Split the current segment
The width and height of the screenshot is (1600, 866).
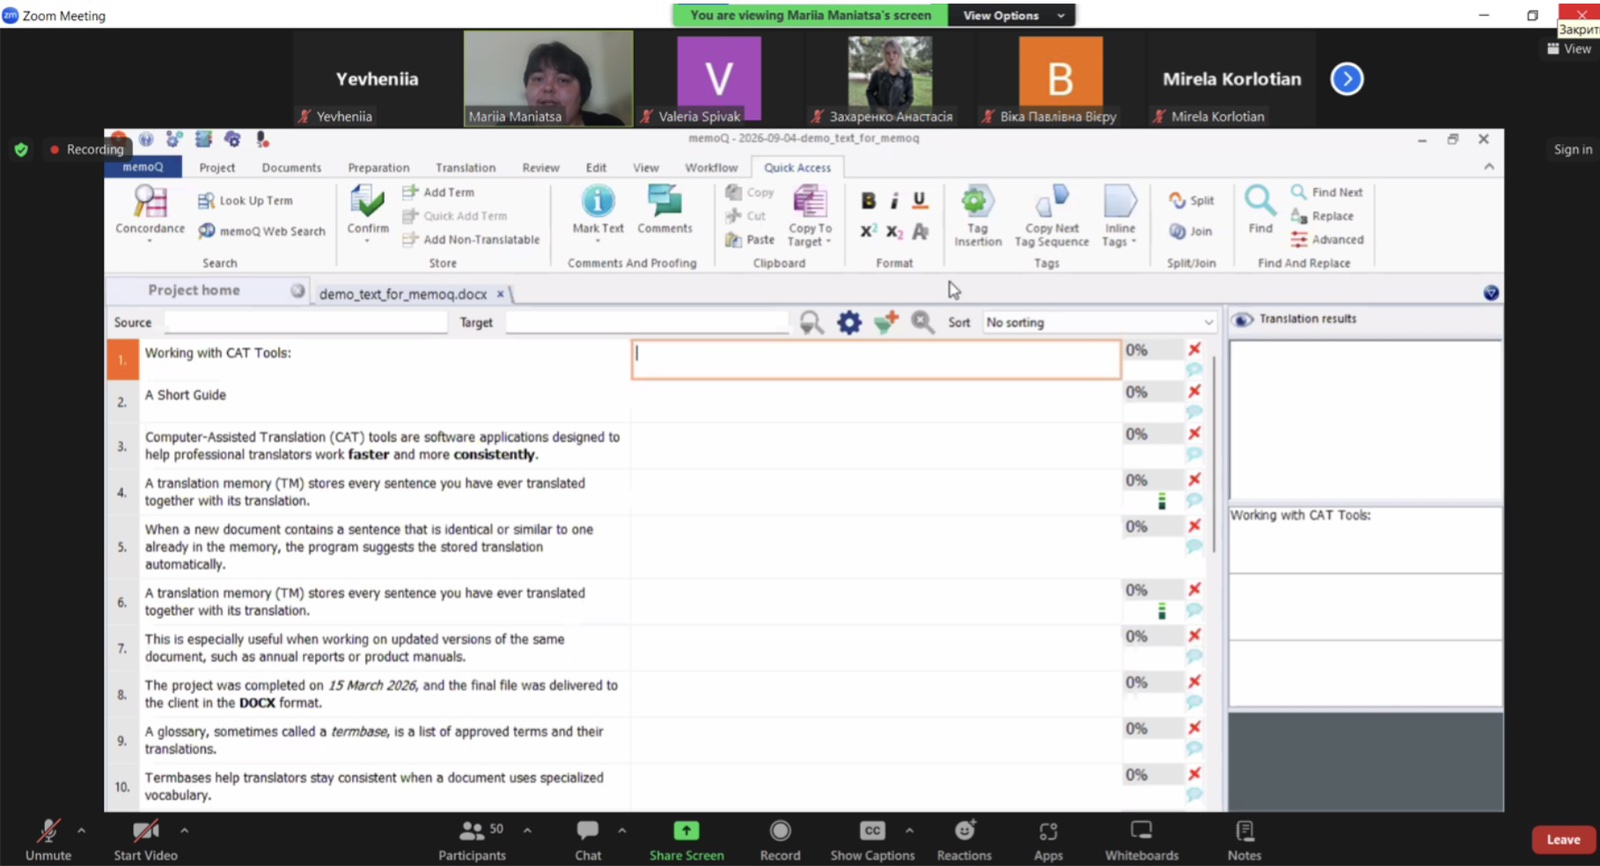click(x=1192, y=201)
